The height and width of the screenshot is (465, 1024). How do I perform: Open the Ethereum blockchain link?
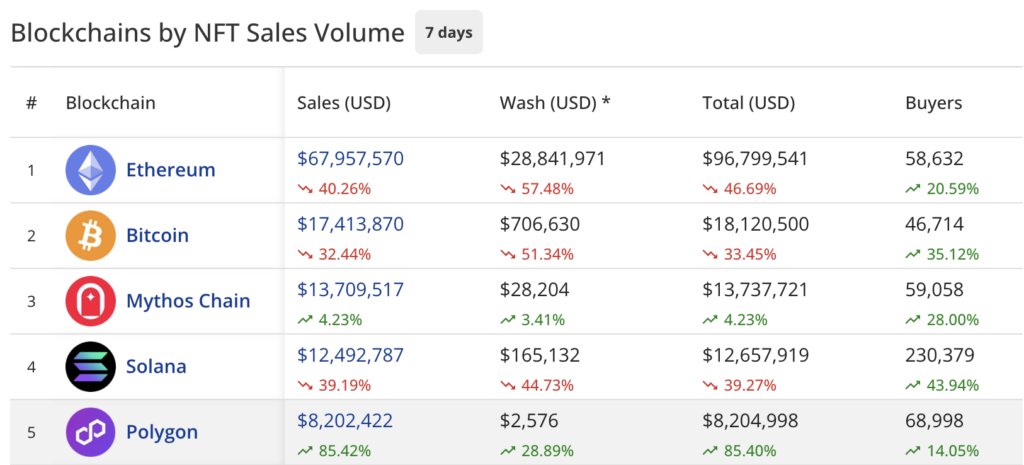[170, 170]
